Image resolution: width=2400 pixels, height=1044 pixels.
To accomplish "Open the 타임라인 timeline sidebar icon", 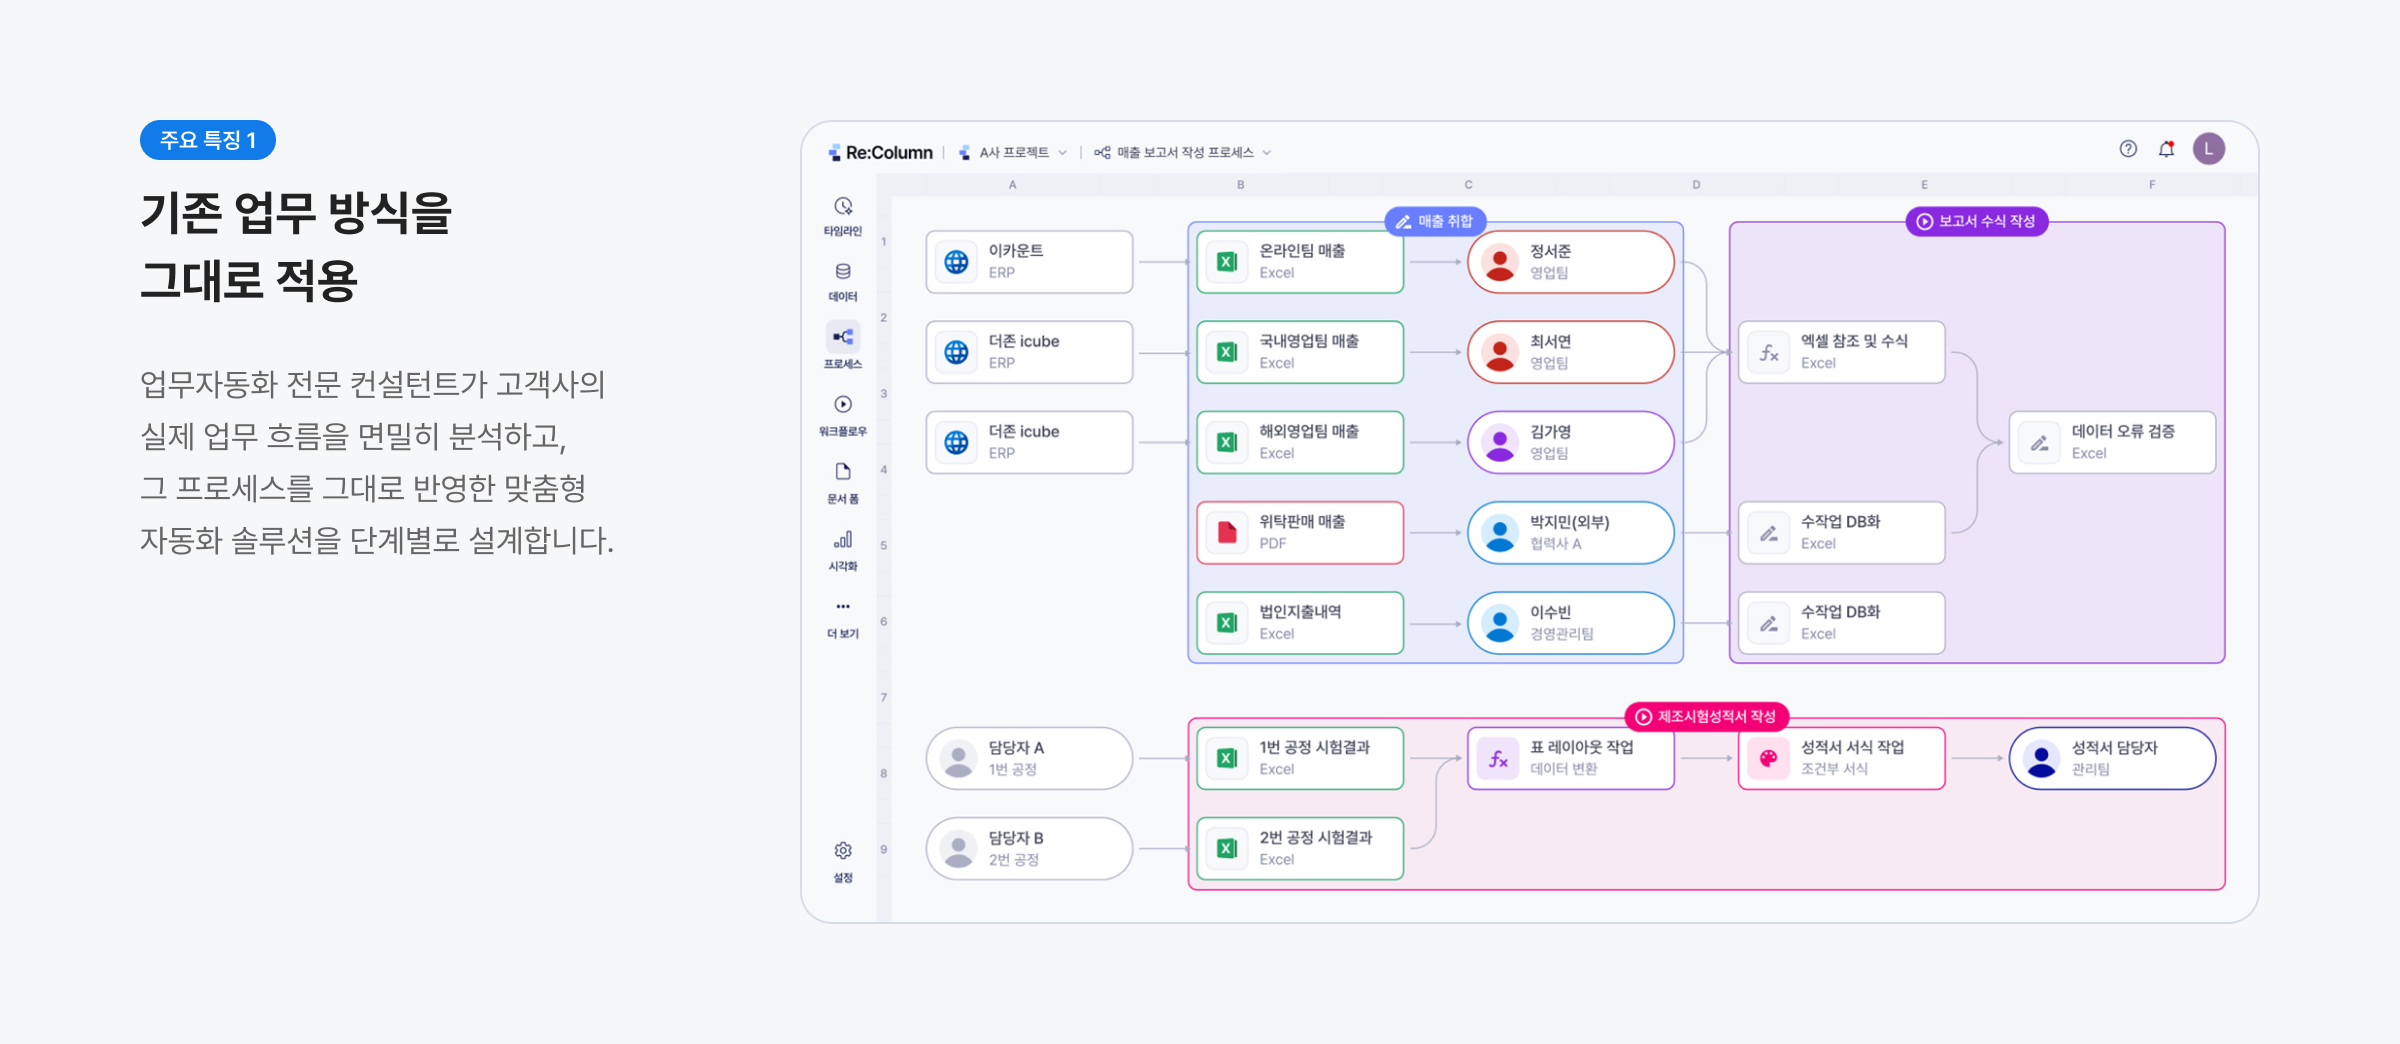I will (843, 208).
